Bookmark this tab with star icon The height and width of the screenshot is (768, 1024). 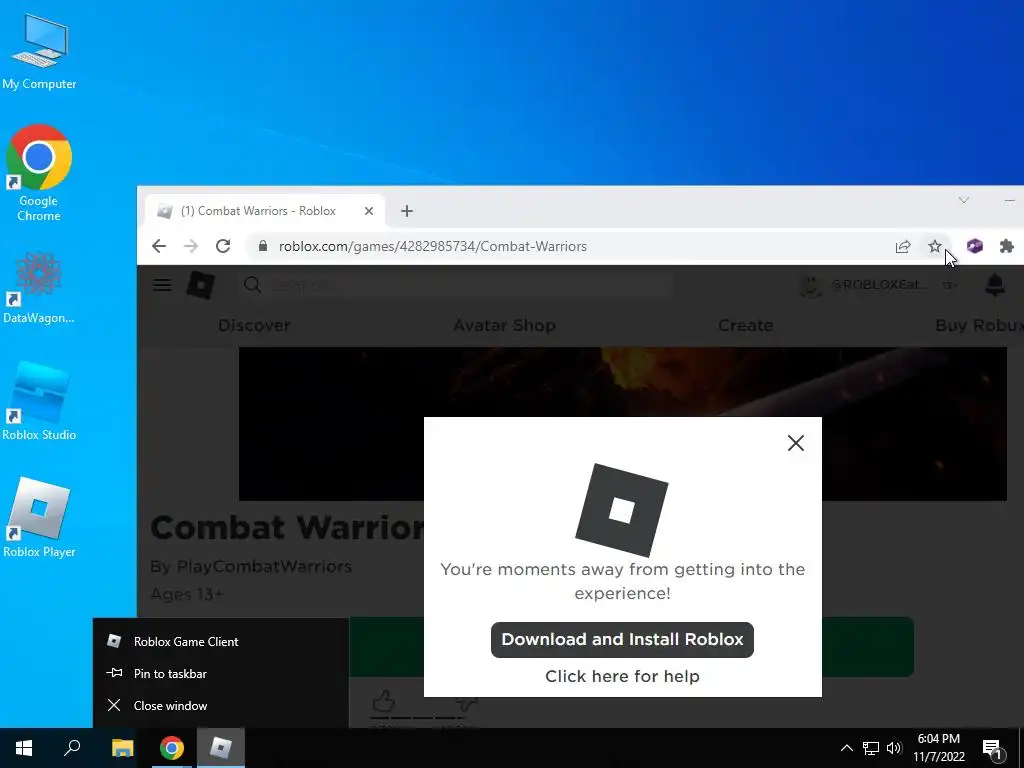pyautogui.click(x=935, y=246)
